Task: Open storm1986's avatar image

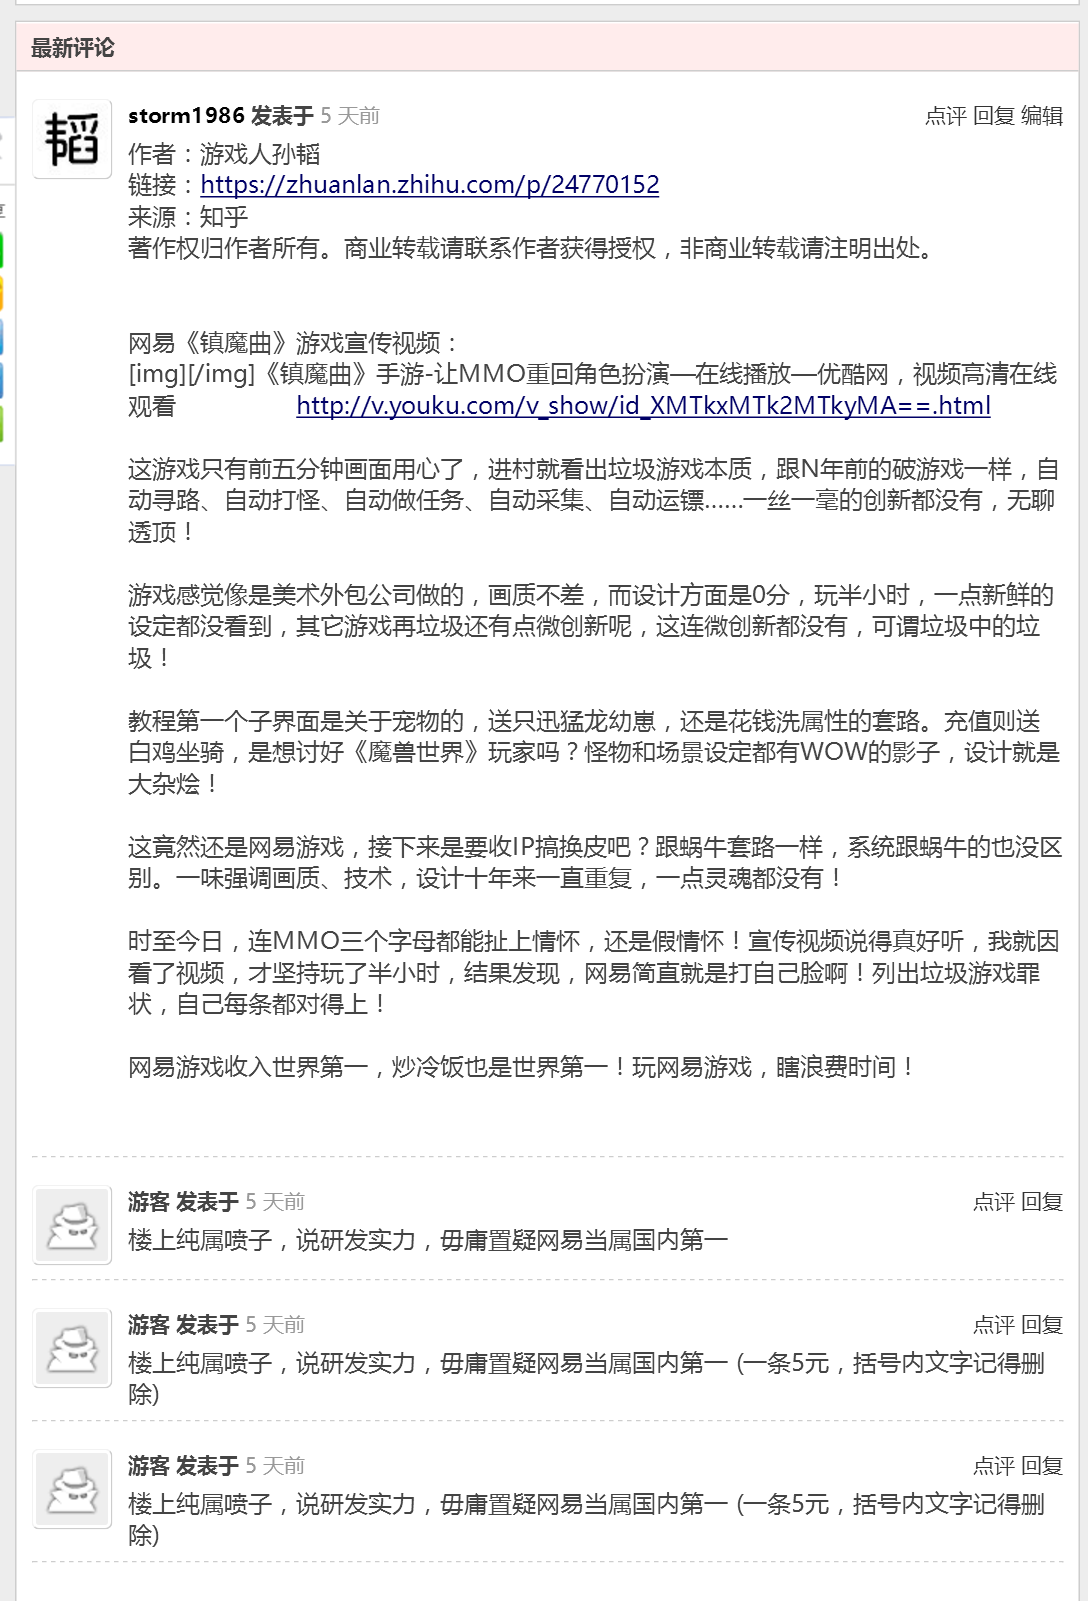Action: (72, 139)
